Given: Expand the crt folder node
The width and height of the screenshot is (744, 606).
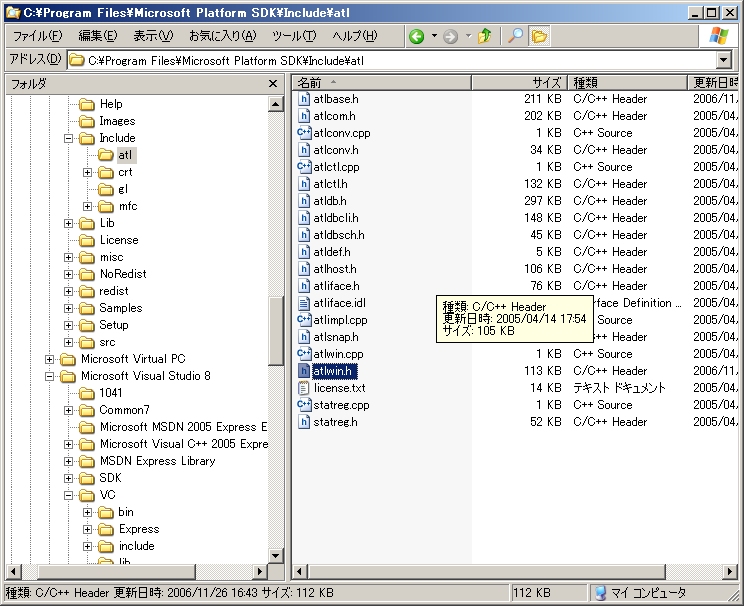Looking at the screenshot, I should pyautogui.click(x=87, y=172).
